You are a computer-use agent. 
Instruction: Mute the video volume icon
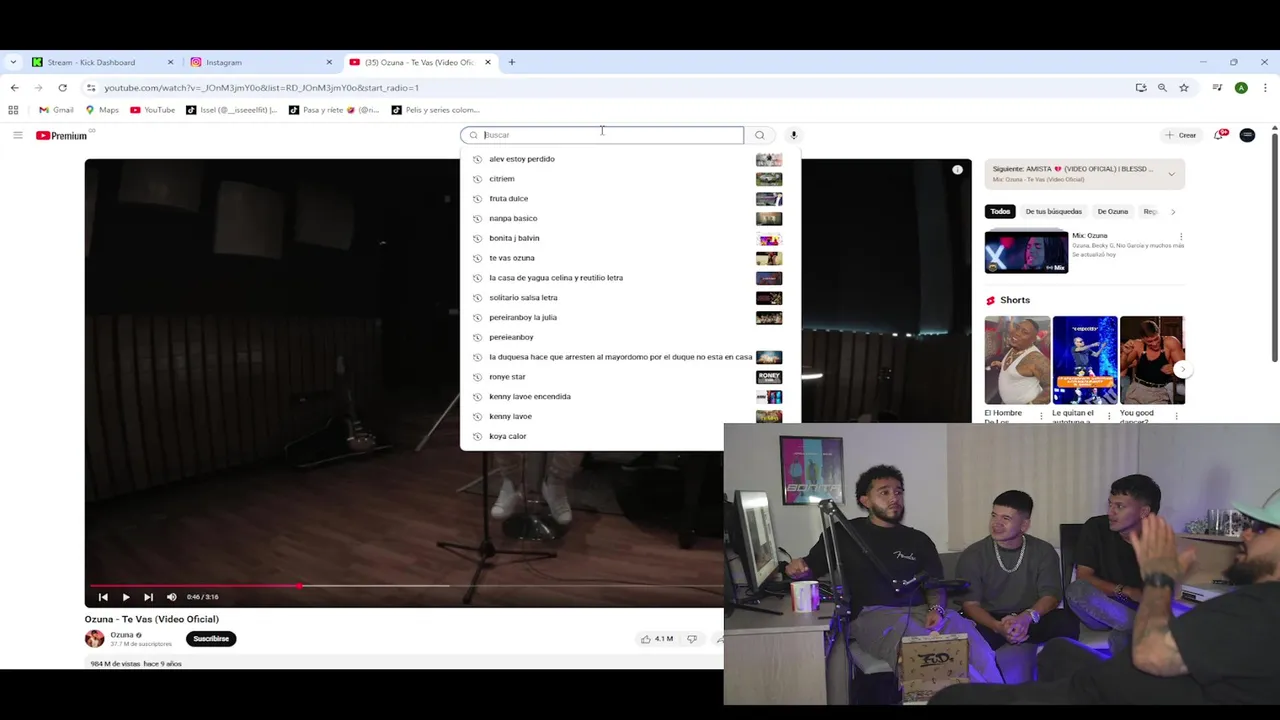pos(171,597)
